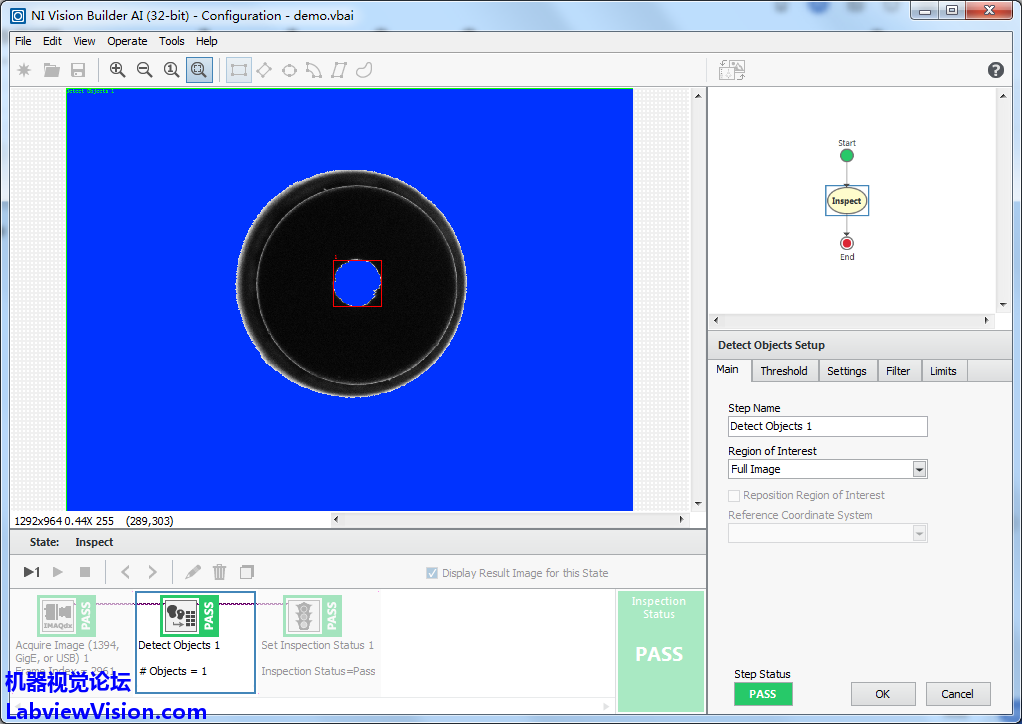
Task: Open the Region of Interest dropdown
Action: 919,469
